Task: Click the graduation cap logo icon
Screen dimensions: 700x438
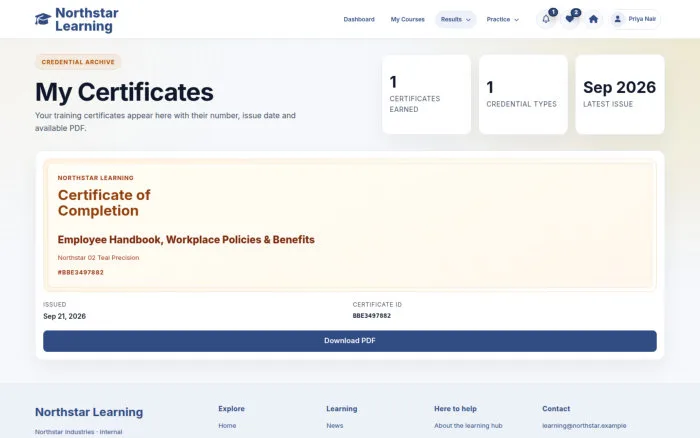Action: [x=43, y=19]
